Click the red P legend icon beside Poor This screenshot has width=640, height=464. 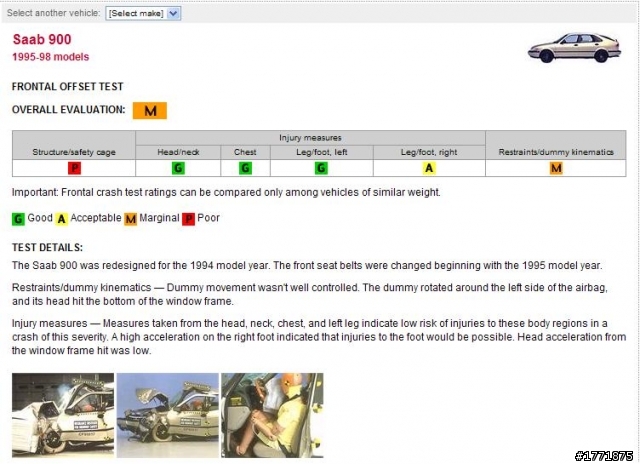(x=188, y=219)
